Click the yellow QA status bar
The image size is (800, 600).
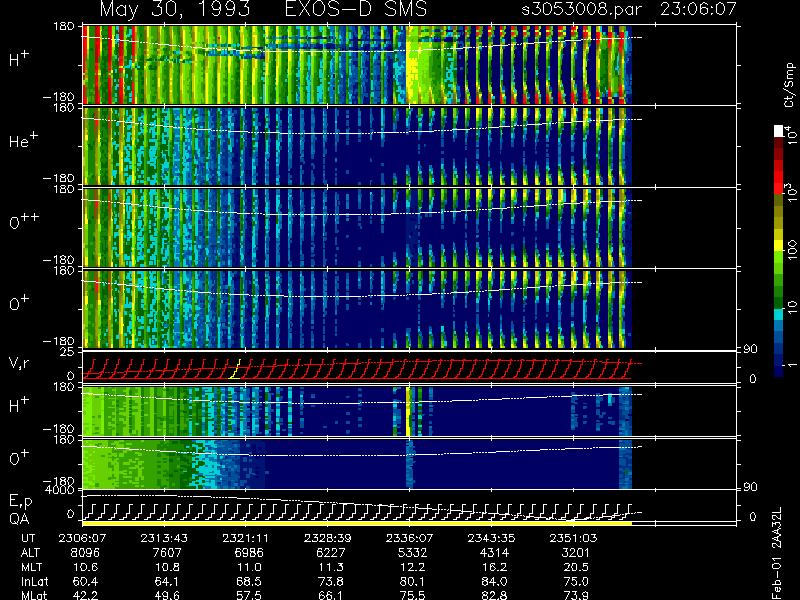[357, 523]
